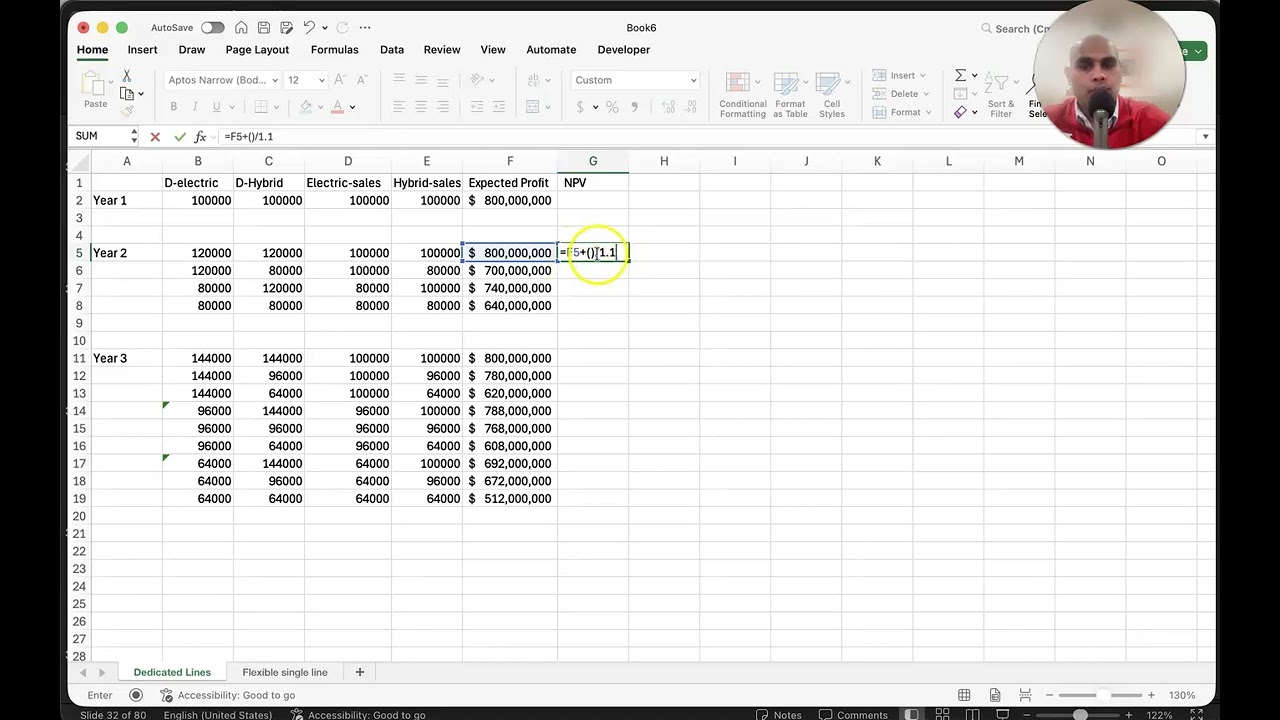Increase font size with large A
This screenshot has width=1280, height=720.
pyautogui.click(x=340, y=80)
